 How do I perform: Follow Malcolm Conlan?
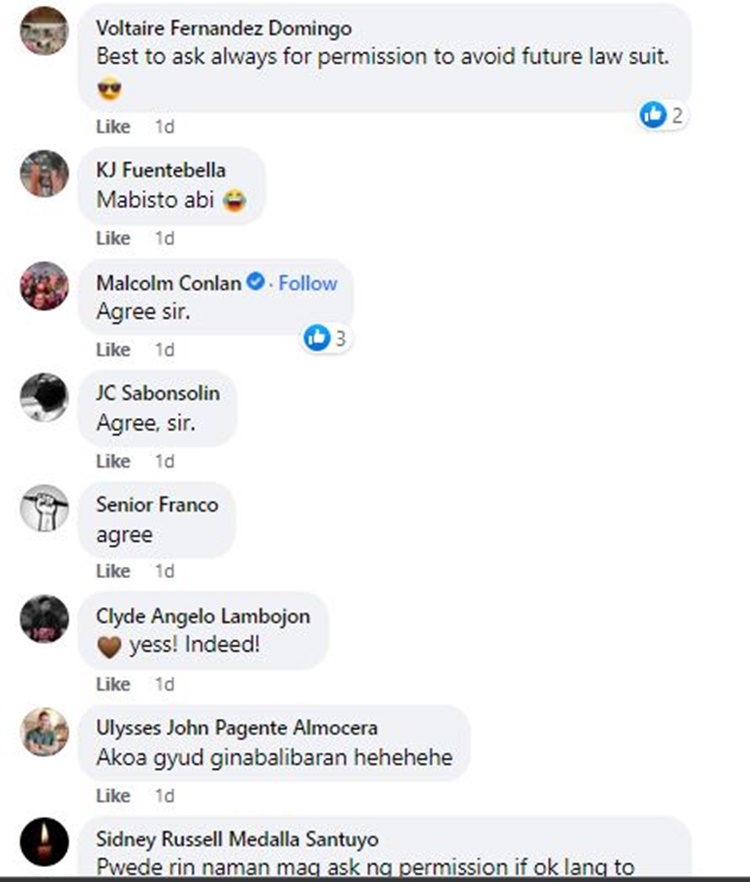pos(308,283)
